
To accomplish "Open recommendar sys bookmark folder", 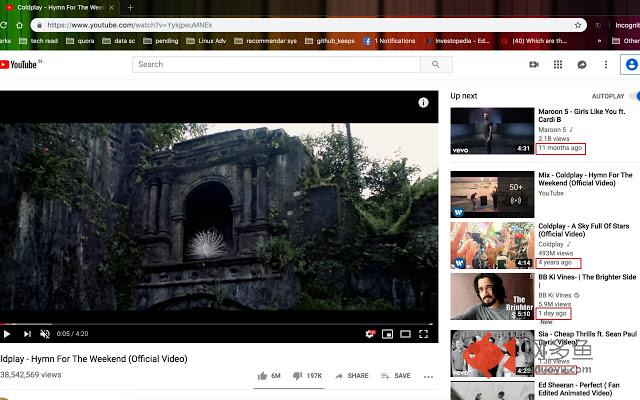I will tap(266, 41).
